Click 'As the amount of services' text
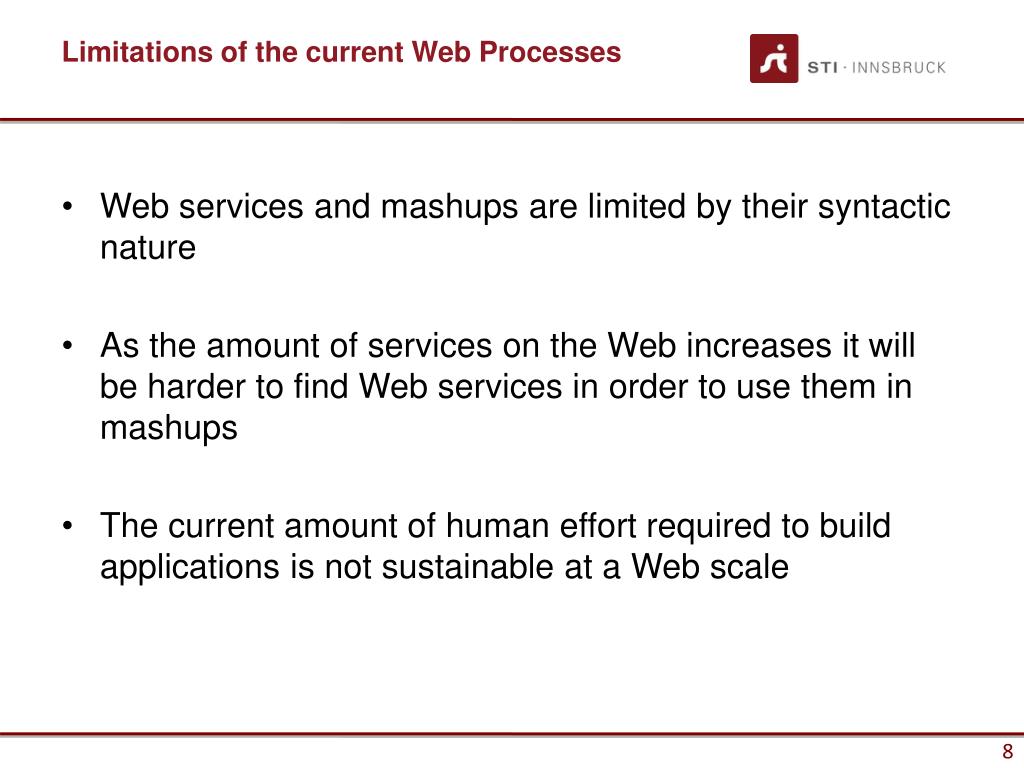This screenshot has height=768, width=1024. (296, 345)
